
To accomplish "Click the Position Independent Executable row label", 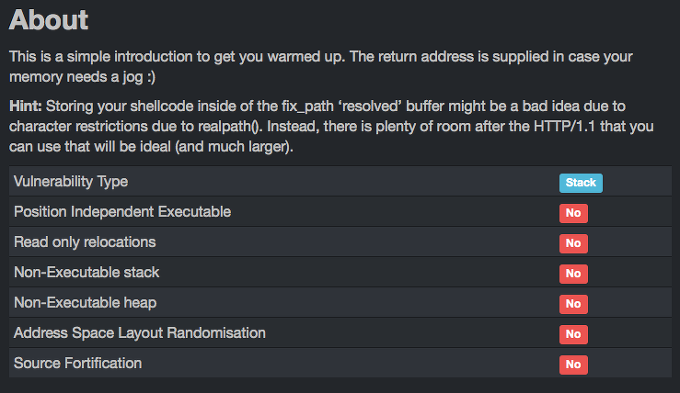I will [122, 212].
